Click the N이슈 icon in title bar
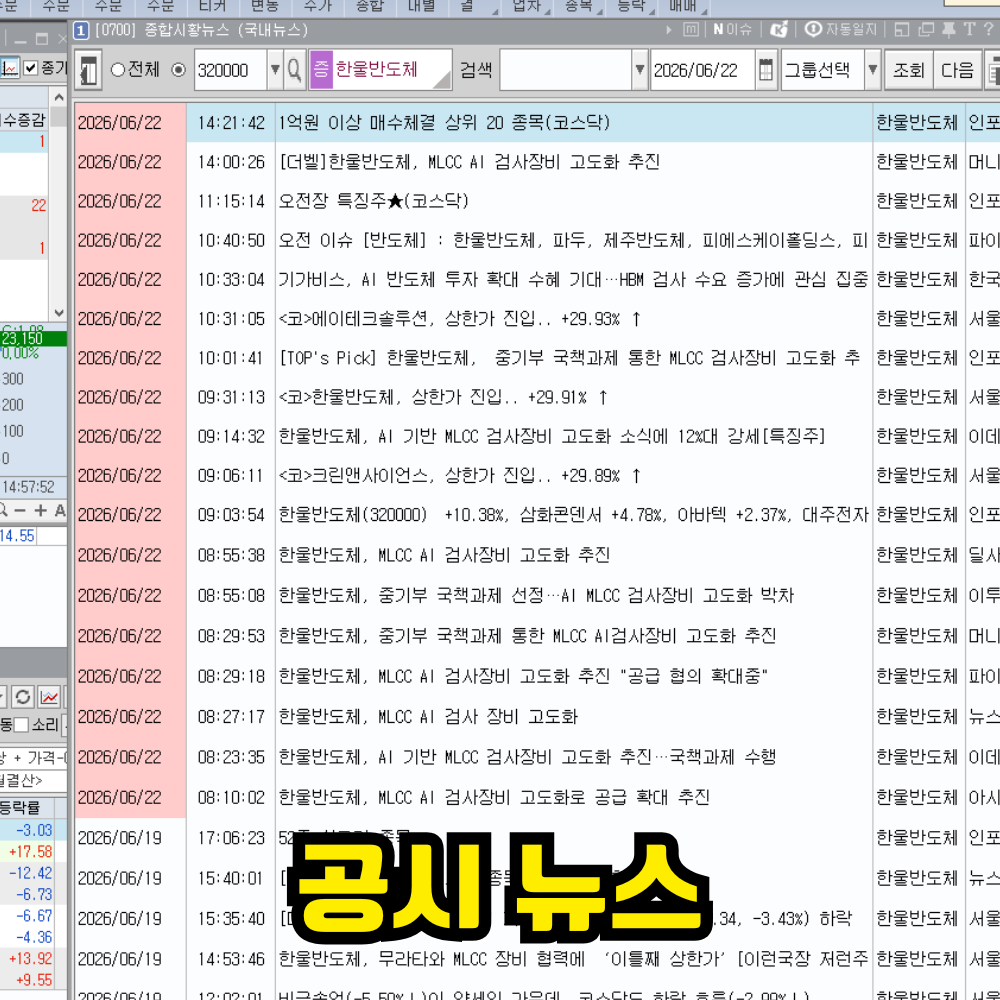The image size is (1000, 1000). [x=732, y=29]
